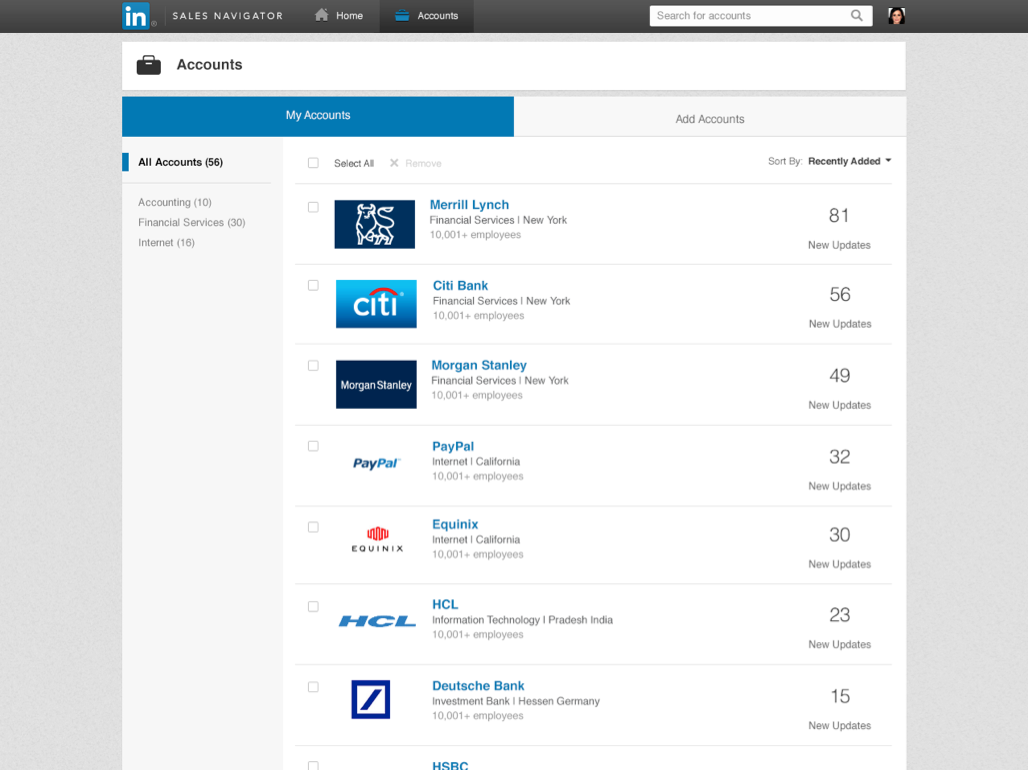Click 'Investment Bank | Hessen Germany' text

tap(516, 701)
